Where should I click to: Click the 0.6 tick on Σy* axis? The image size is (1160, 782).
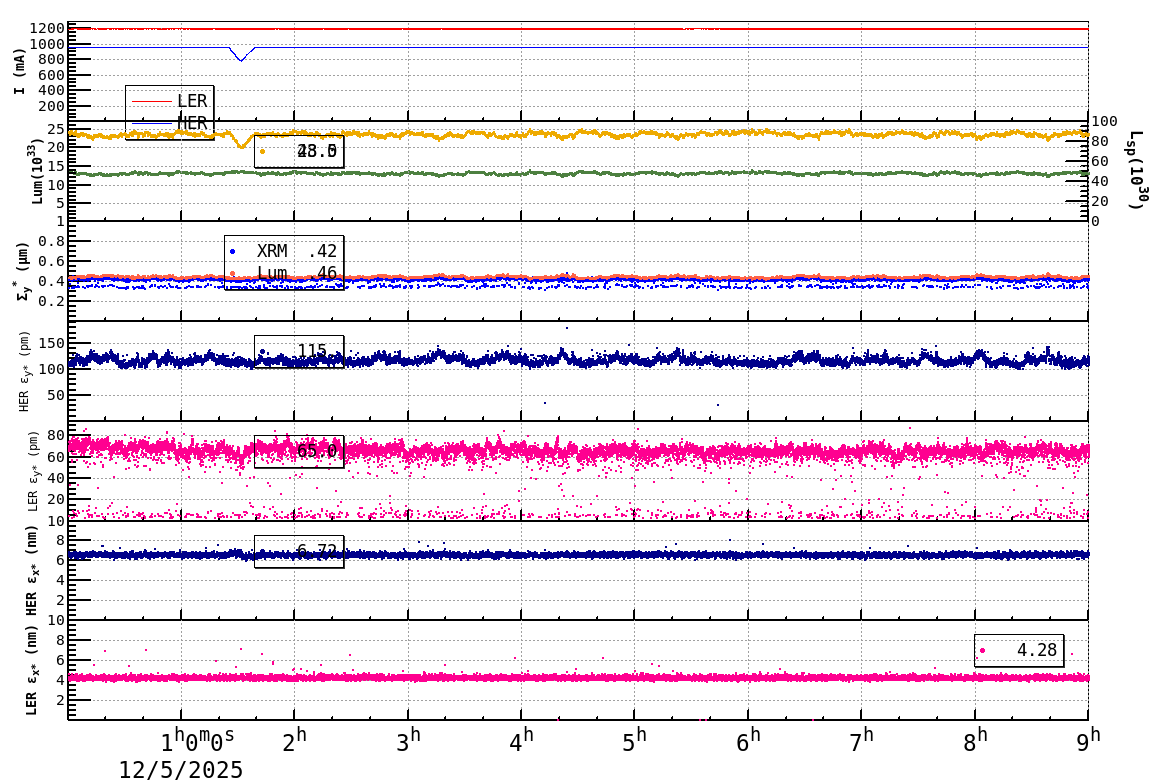(52, 261)
